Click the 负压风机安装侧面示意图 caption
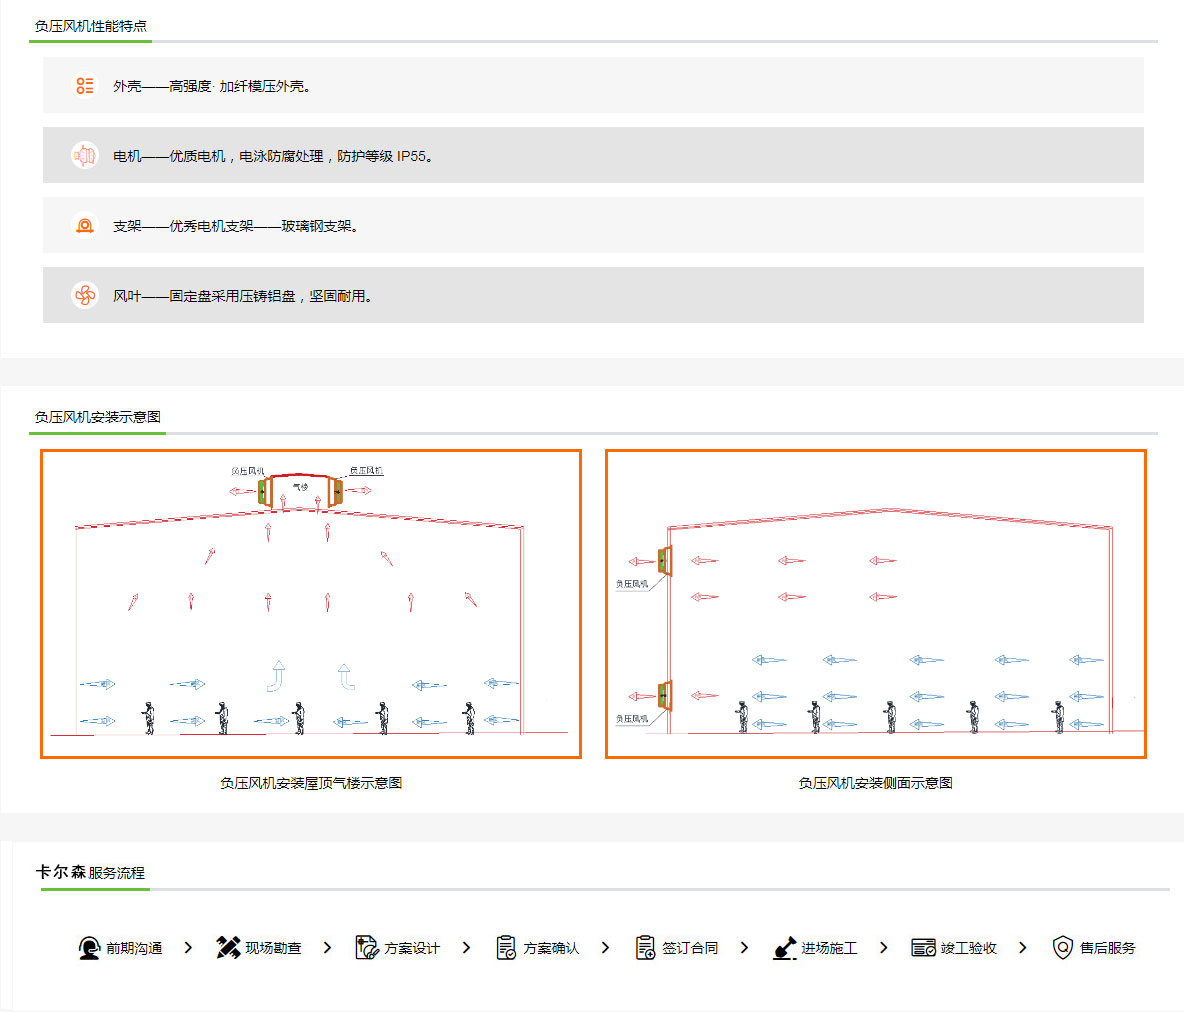 (x=875, y=783)
